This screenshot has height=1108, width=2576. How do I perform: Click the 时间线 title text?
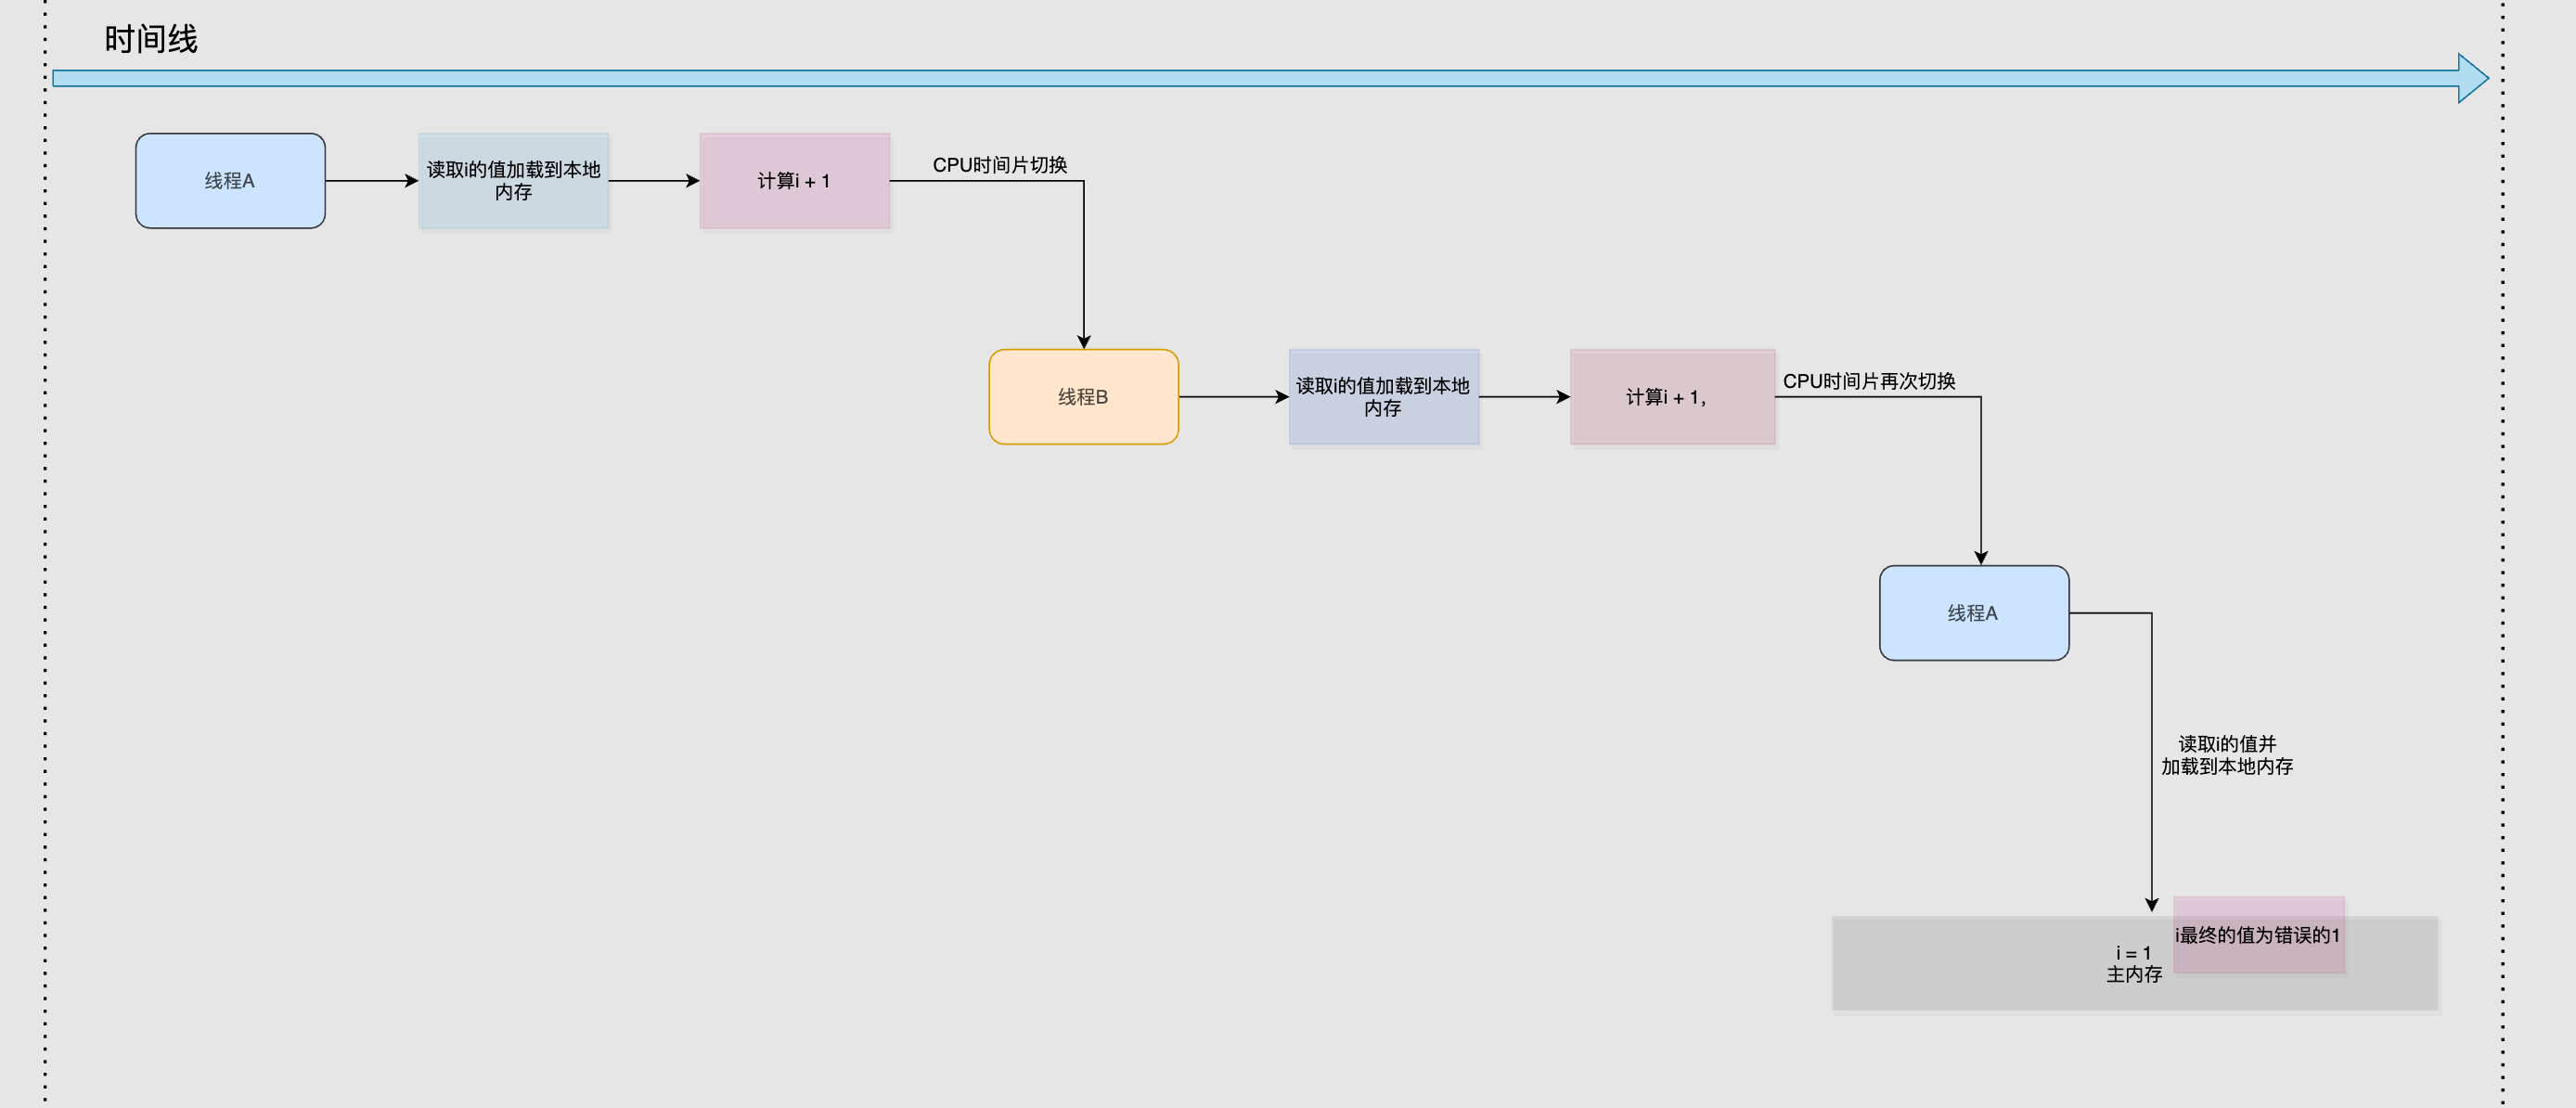tap(151, 40)
